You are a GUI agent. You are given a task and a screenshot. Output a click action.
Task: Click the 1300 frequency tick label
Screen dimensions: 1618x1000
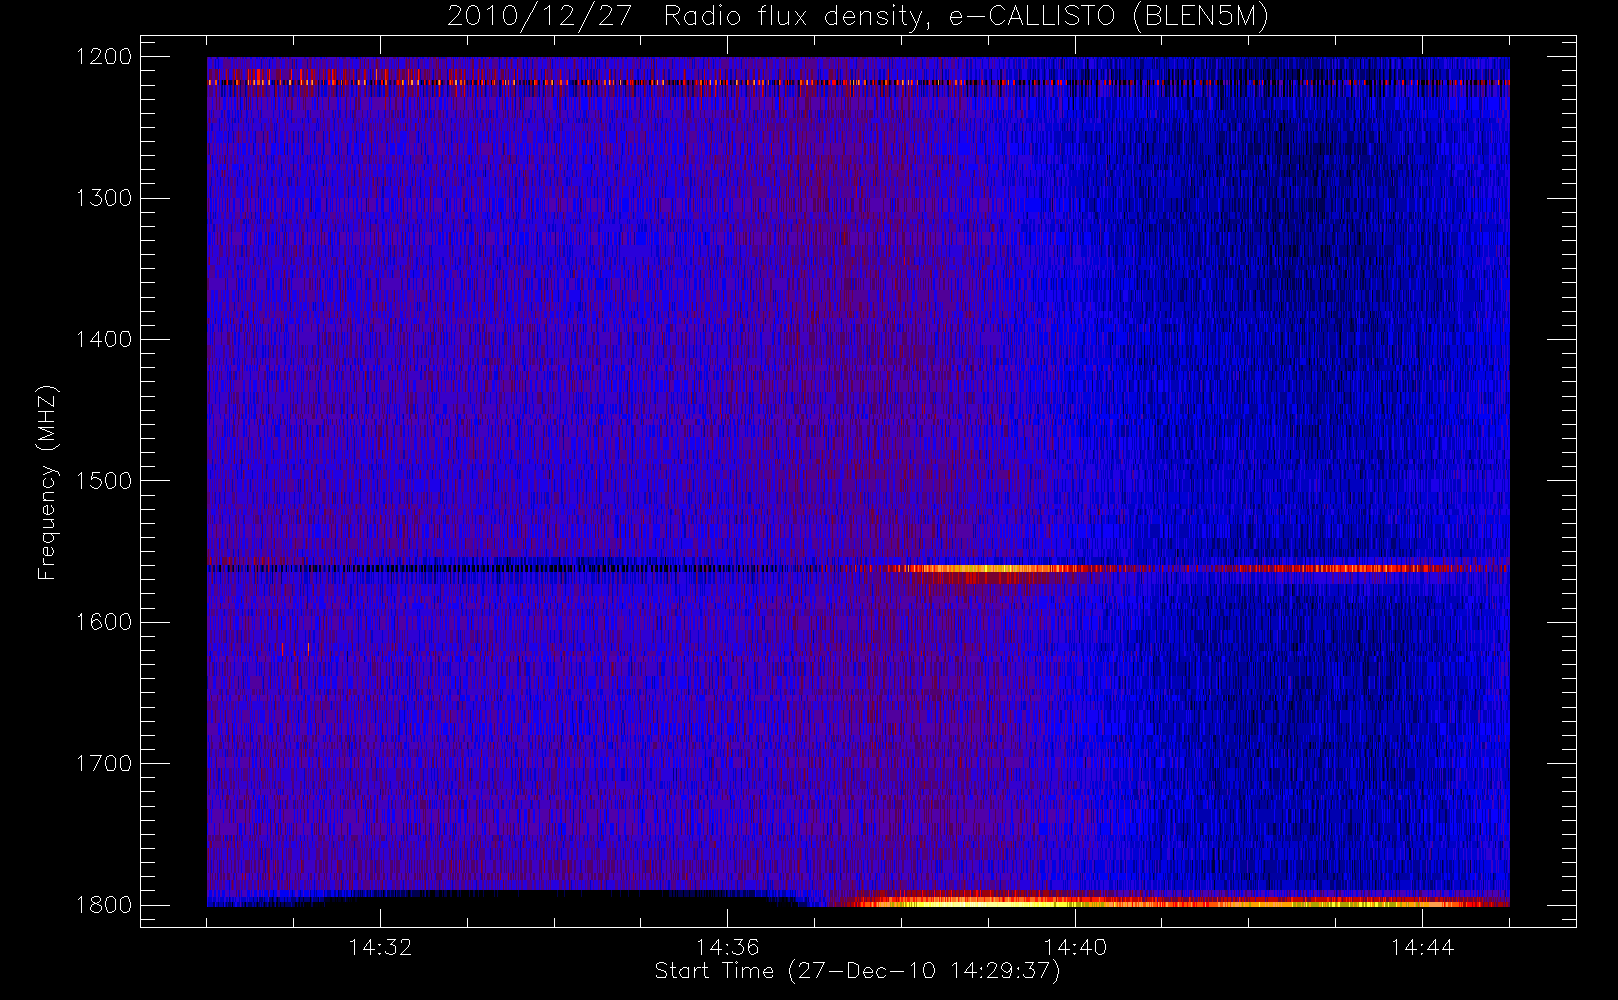(104, 198)
